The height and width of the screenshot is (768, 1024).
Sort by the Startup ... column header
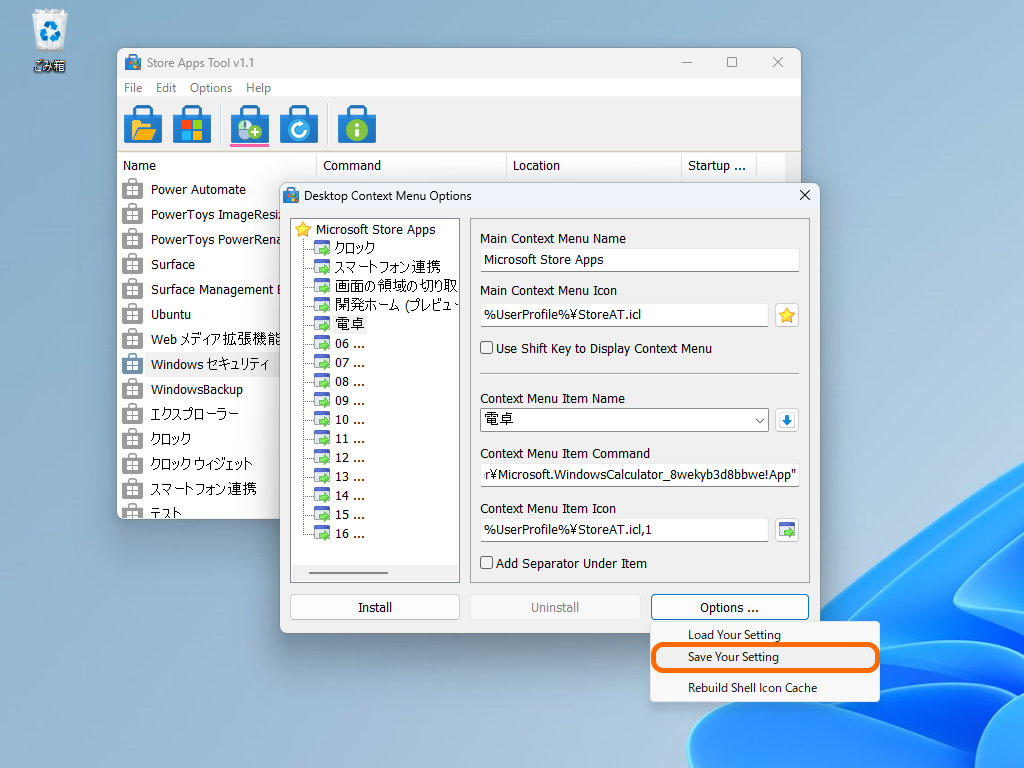point(718,166)
